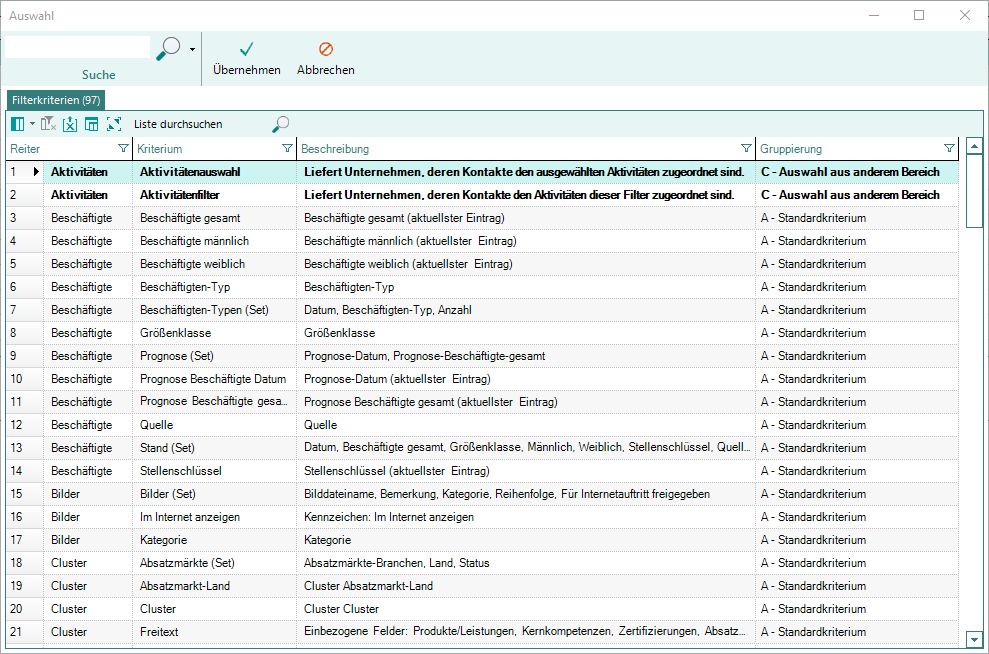Click the Abbrechen cancel icon
This screenshot has height=654, width=989.
pyautogui.click(x=325, y=49)
